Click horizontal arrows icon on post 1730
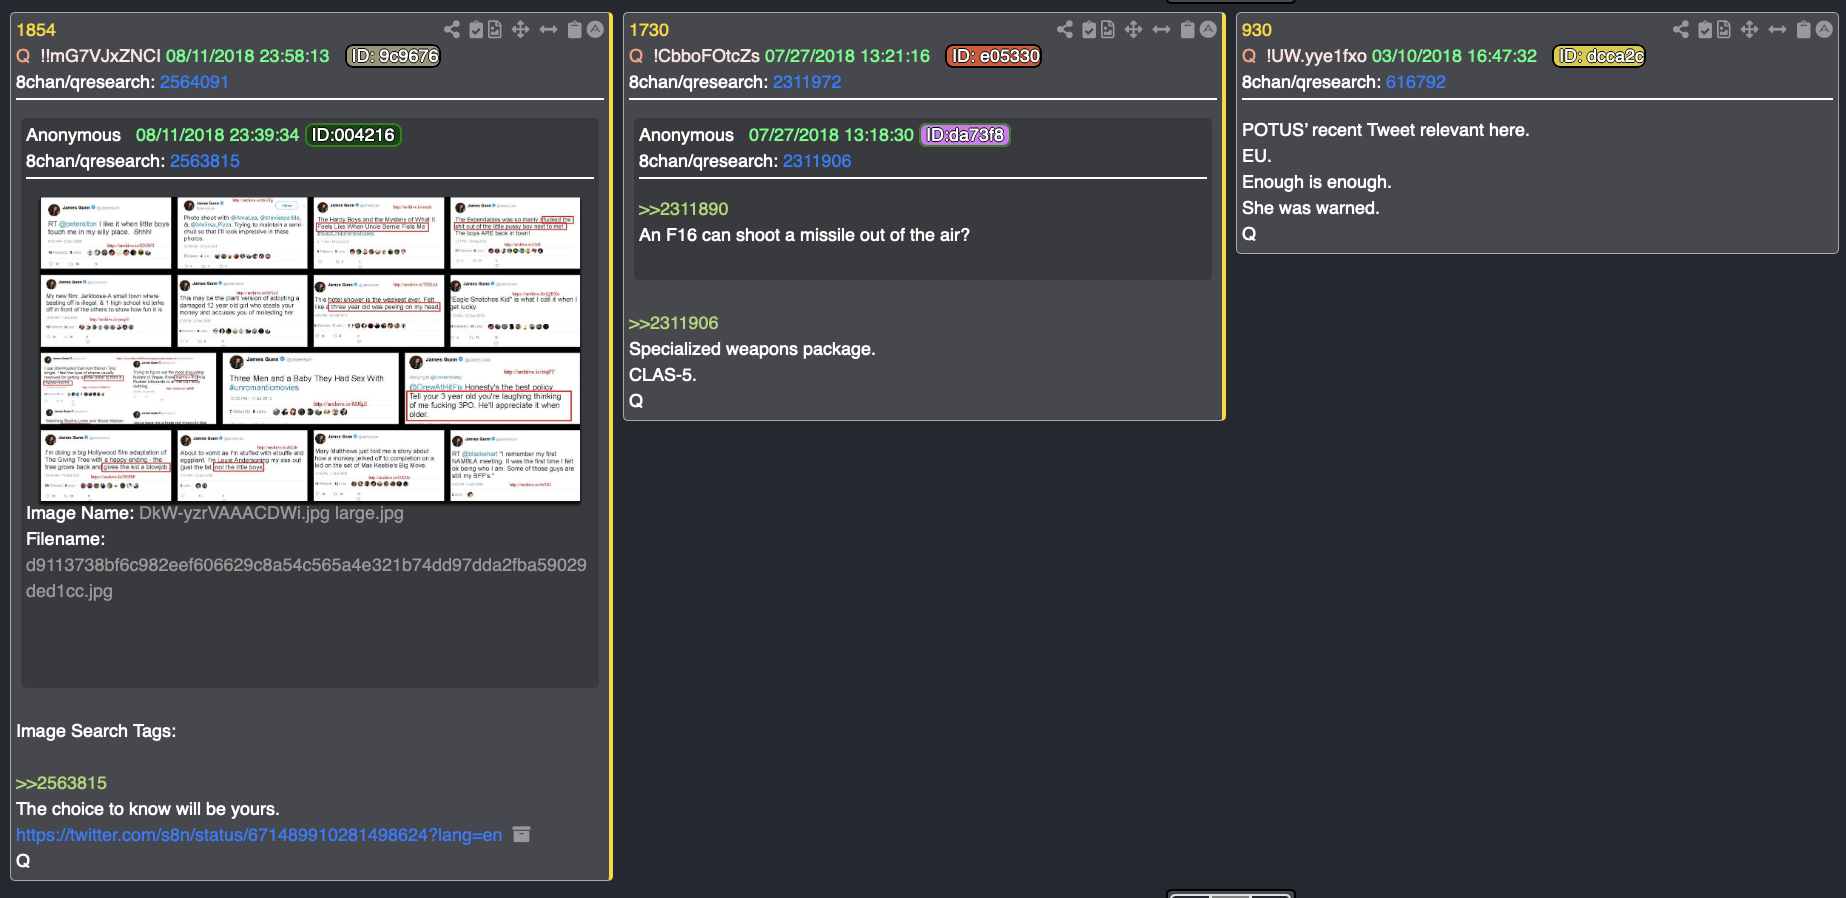Viewport: 1846px width, 898px height. point(1162,30)
